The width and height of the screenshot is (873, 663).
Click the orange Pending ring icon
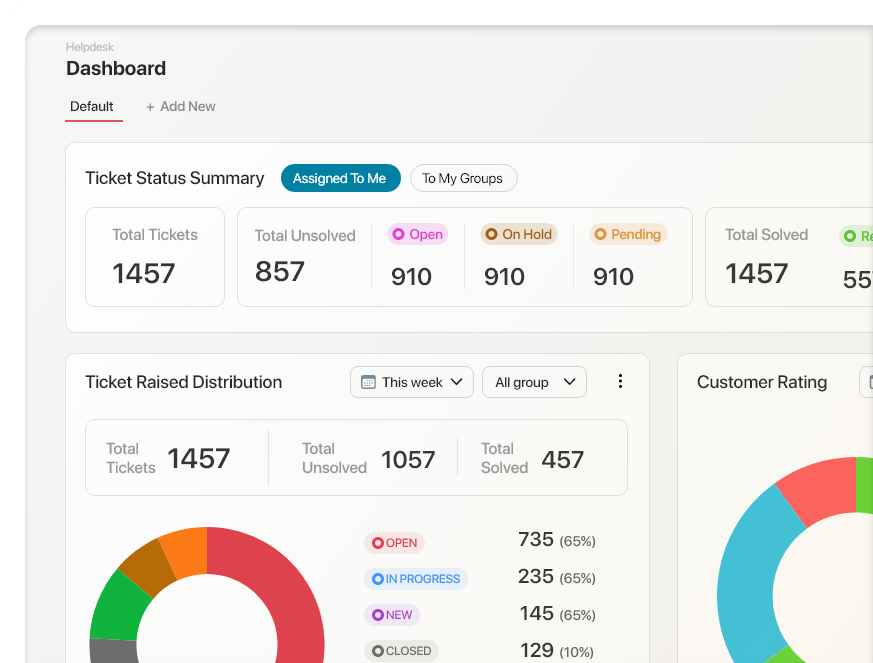tap(600, 234)
